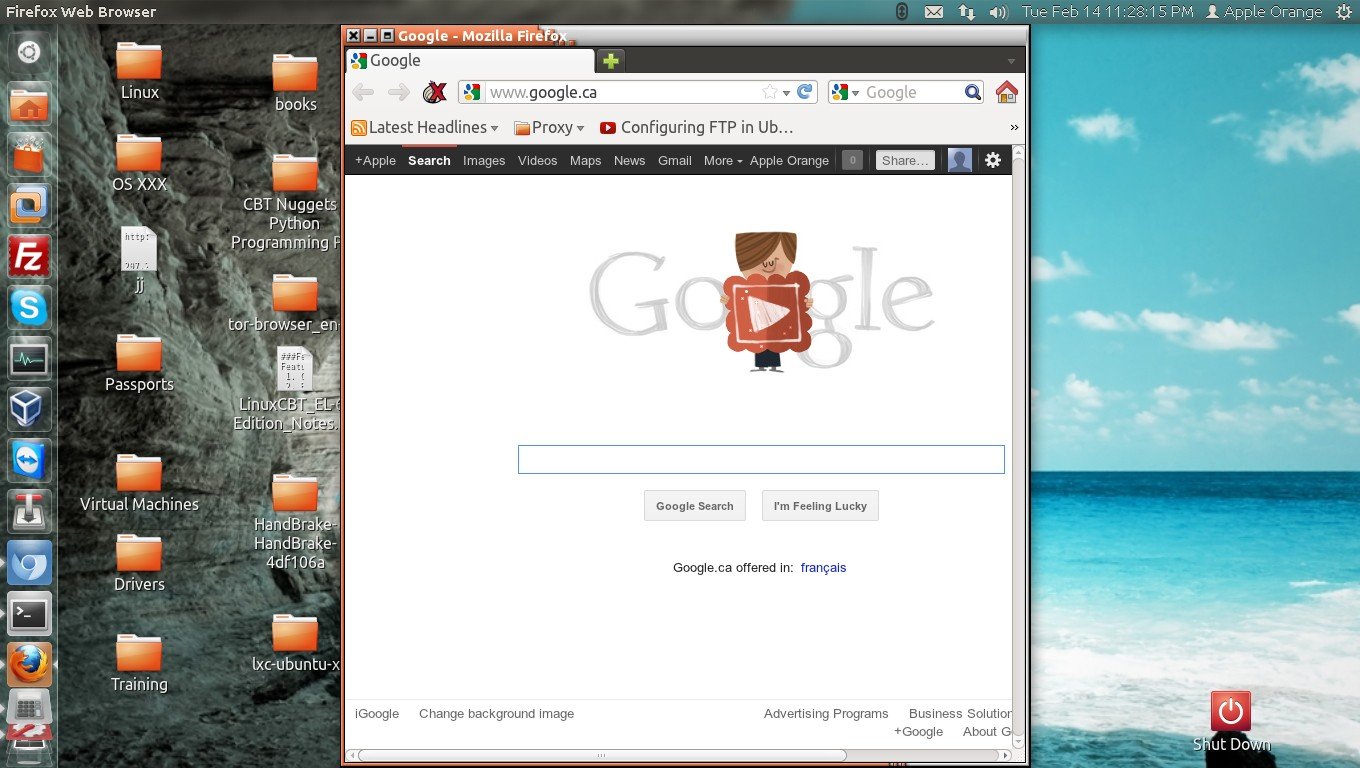Select the Drivers folder on the desktop

tap(139, 563)
